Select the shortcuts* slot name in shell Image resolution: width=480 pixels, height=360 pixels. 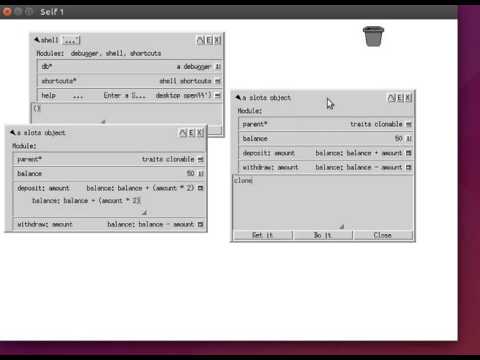(x=59, y=81)
